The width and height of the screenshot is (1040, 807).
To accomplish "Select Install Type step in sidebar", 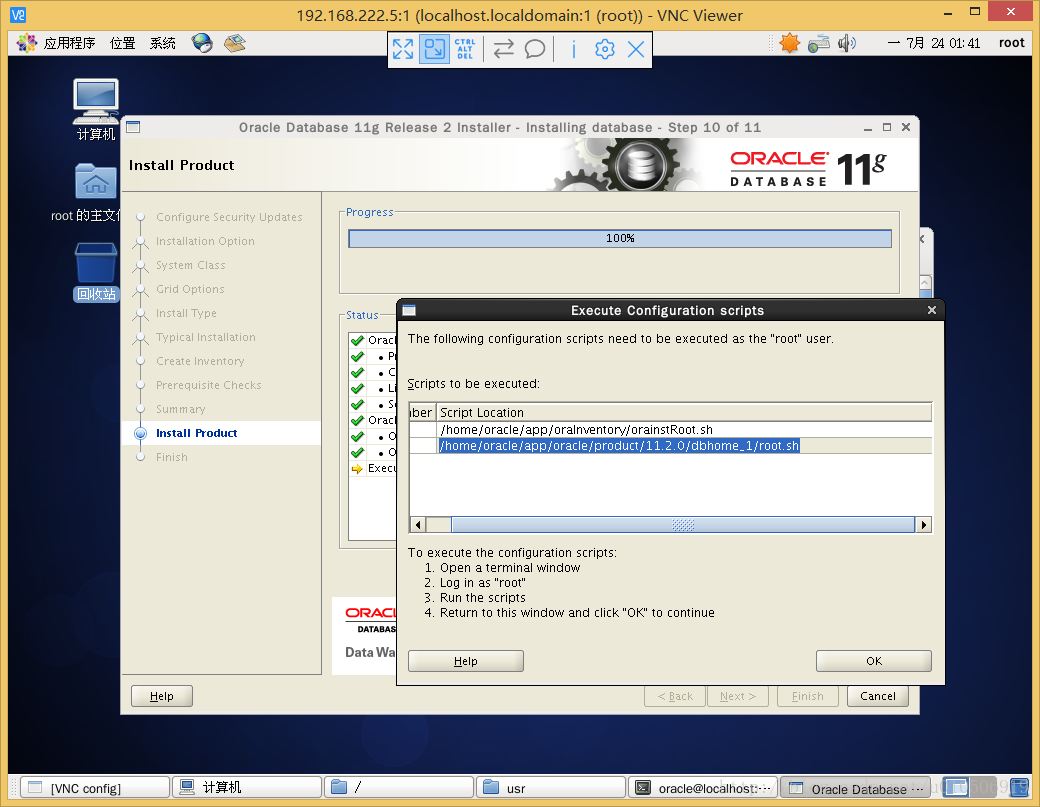I will pos(186,313).
